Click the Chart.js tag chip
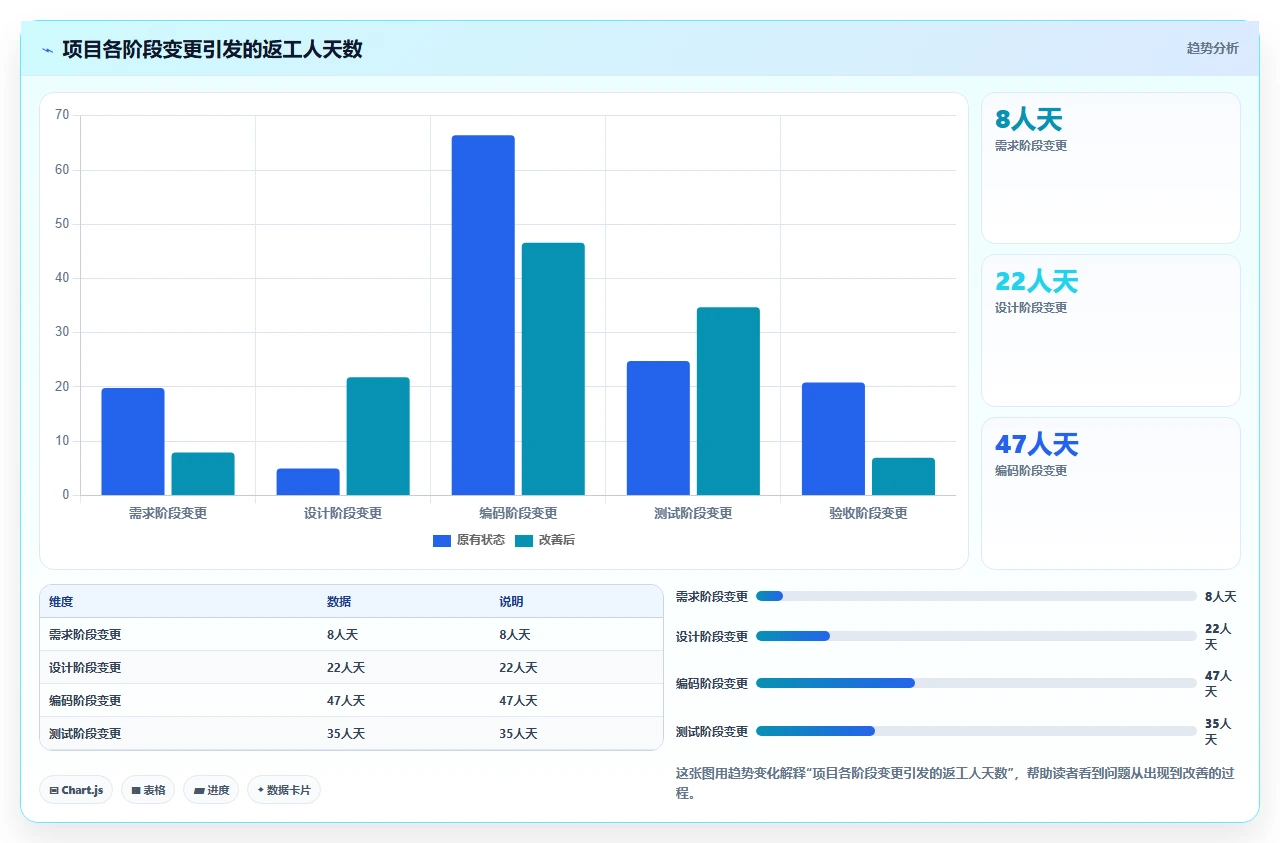 (77, 790)
